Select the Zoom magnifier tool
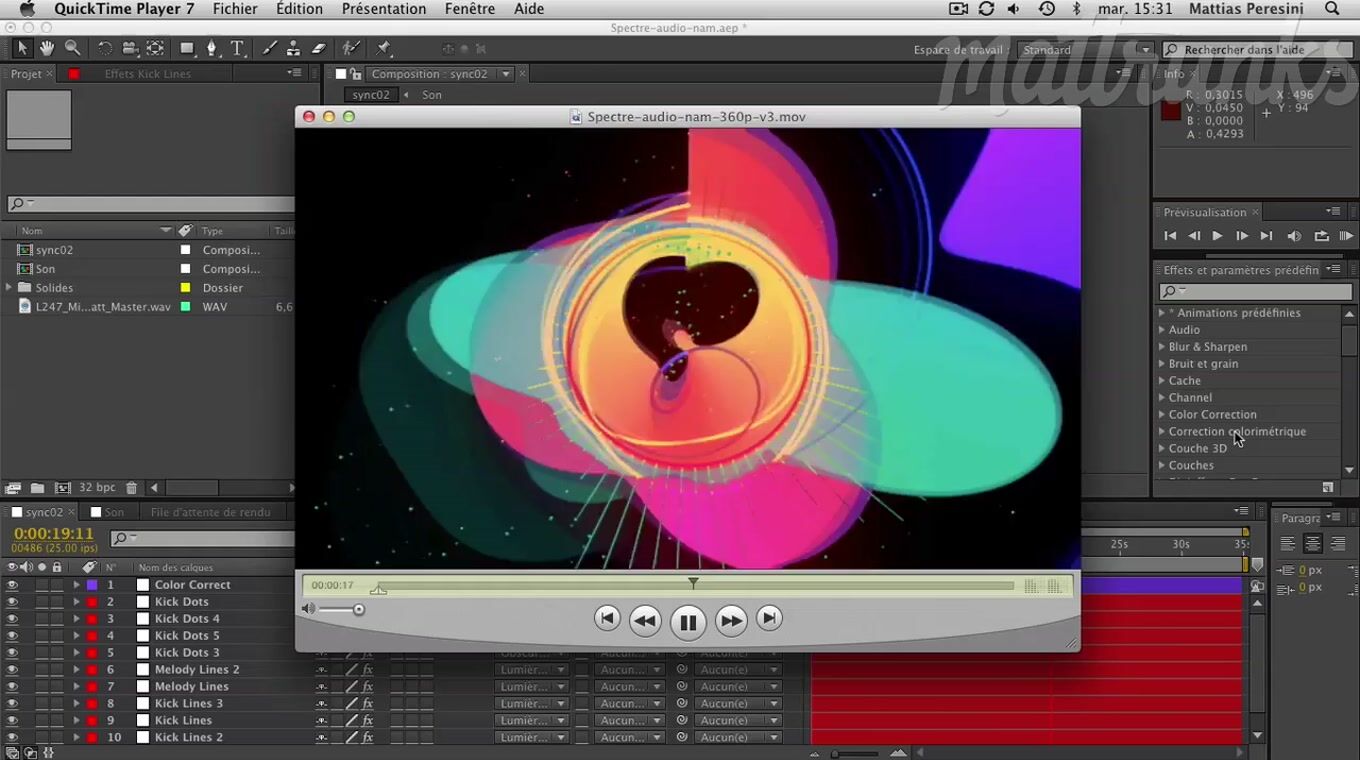 tap(72, 48)
